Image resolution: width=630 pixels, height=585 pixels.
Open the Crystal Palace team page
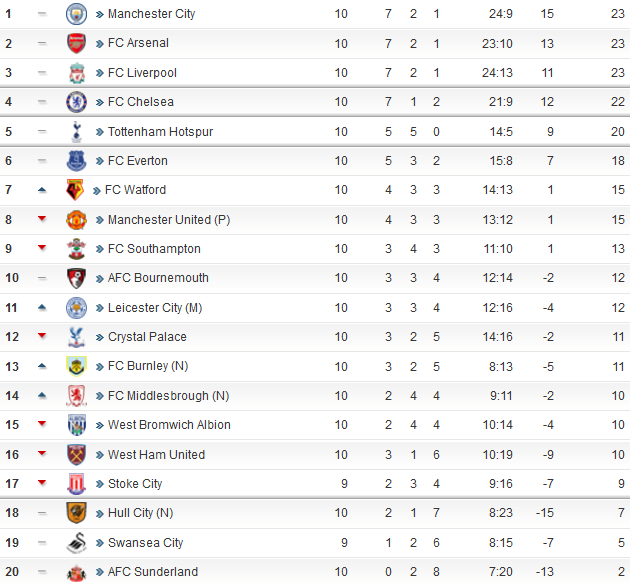pyautogui.click(x=147, y=337)
